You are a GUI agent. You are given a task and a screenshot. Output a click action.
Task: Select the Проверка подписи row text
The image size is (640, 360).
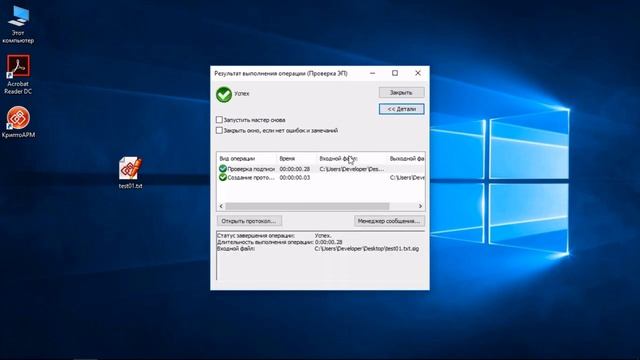tap(251, 169)
